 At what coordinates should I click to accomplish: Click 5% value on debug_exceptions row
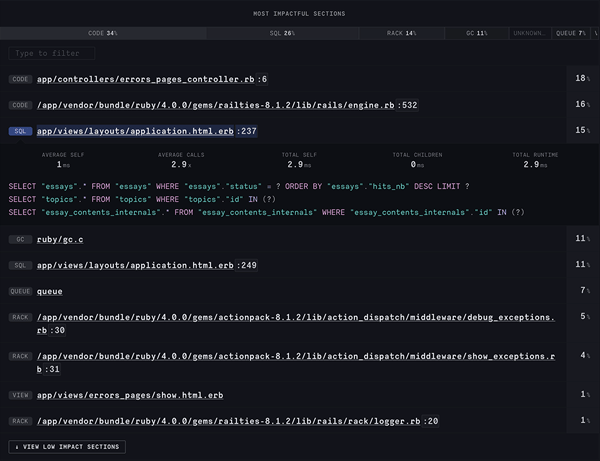[585, 316]
